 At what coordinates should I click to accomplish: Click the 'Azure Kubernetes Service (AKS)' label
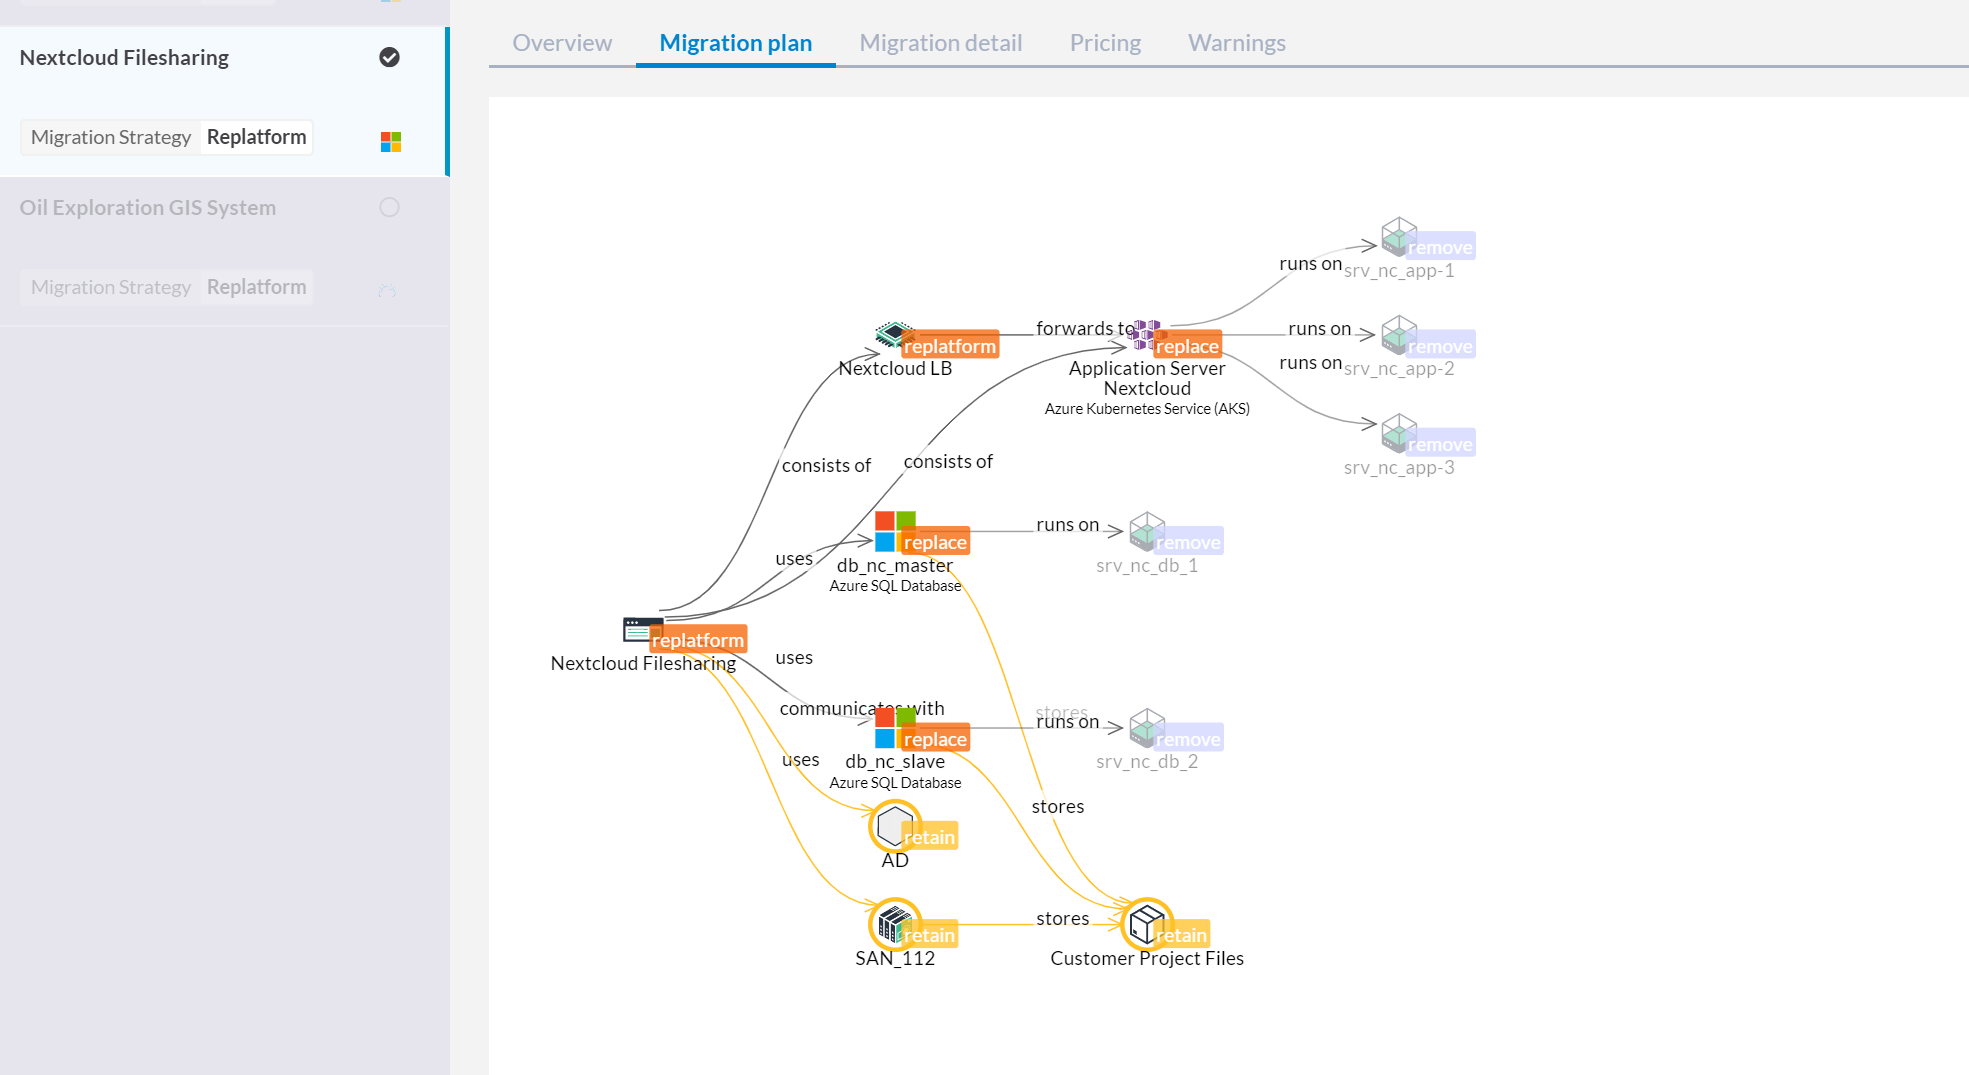[1147, 408]
